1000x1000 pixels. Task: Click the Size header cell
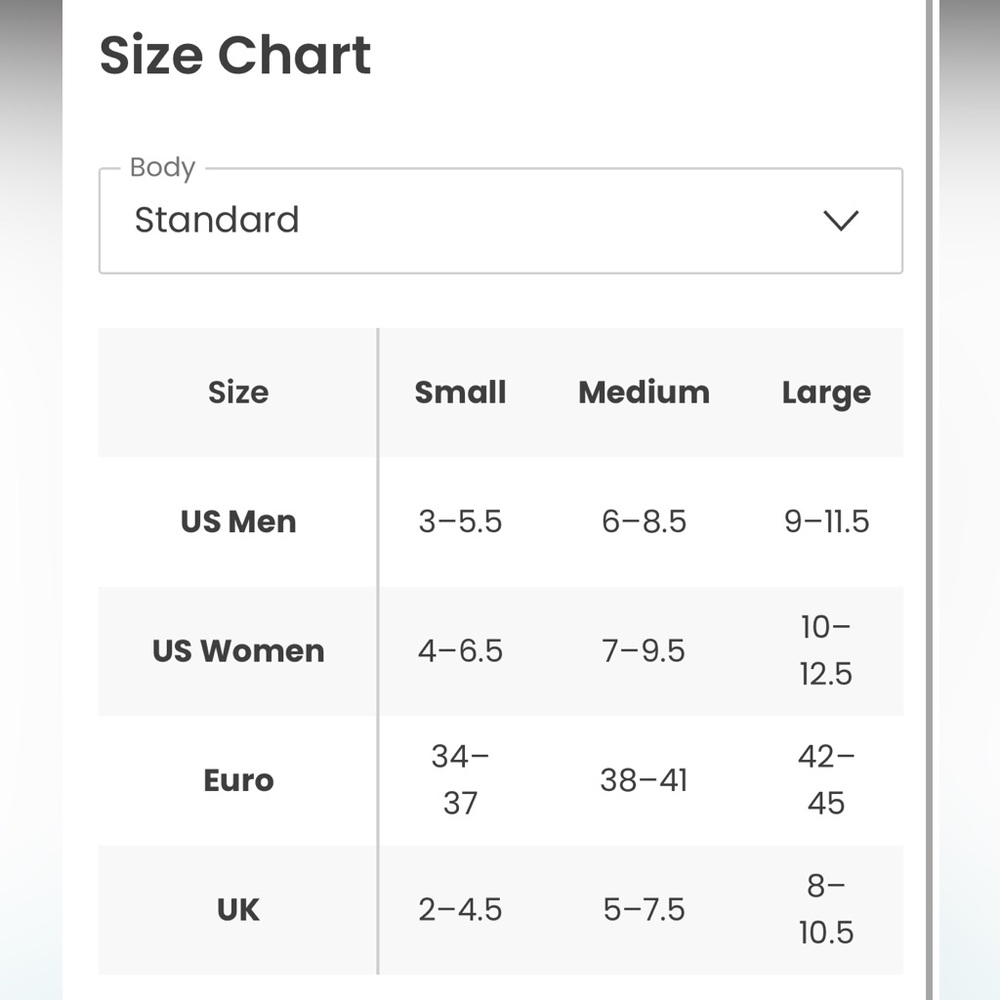tap(237, 392)
